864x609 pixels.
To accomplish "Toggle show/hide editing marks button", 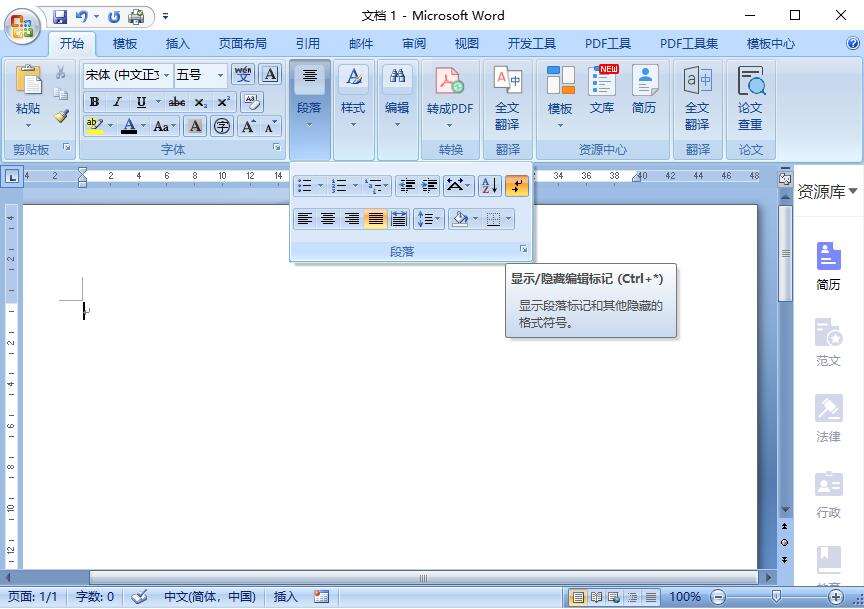I will click(x=516, y=186).
